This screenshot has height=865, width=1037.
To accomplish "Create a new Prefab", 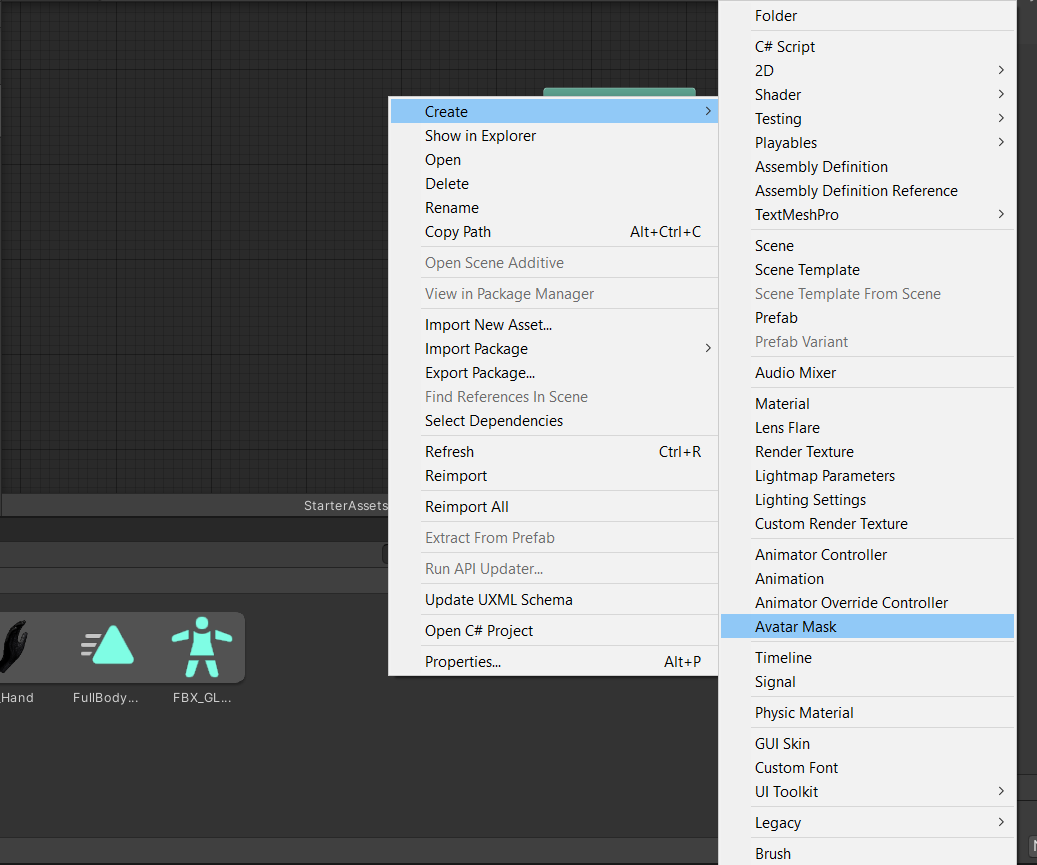I will pyautogui.click(x=867, y=317).
